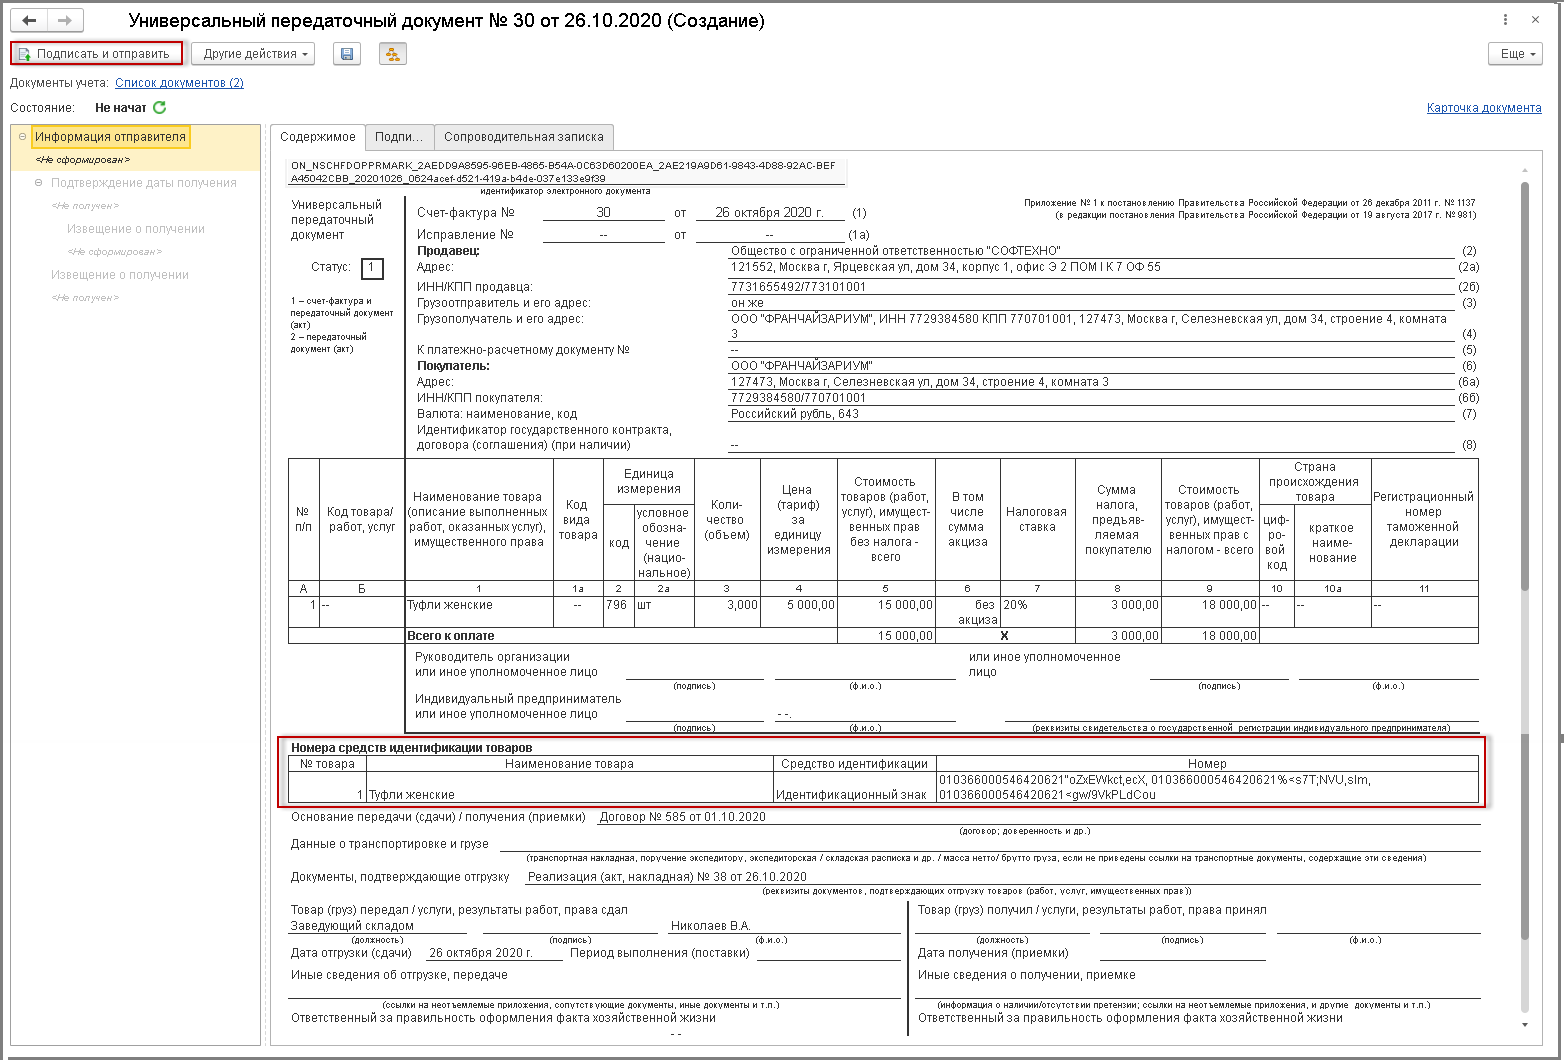This screenshot has width=1564, height=1060.
Task: Click Идентификационный знак cell
Action: pos(854,787)
